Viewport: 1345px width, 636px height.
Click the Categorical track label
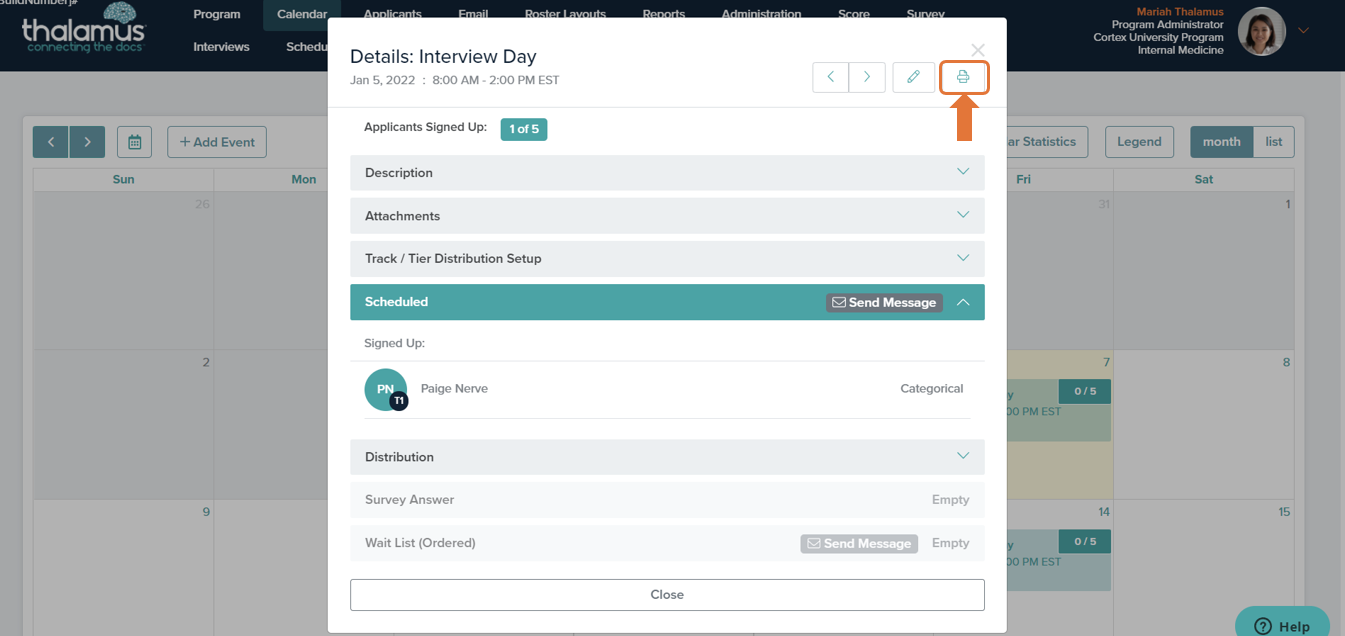point(932,389)
